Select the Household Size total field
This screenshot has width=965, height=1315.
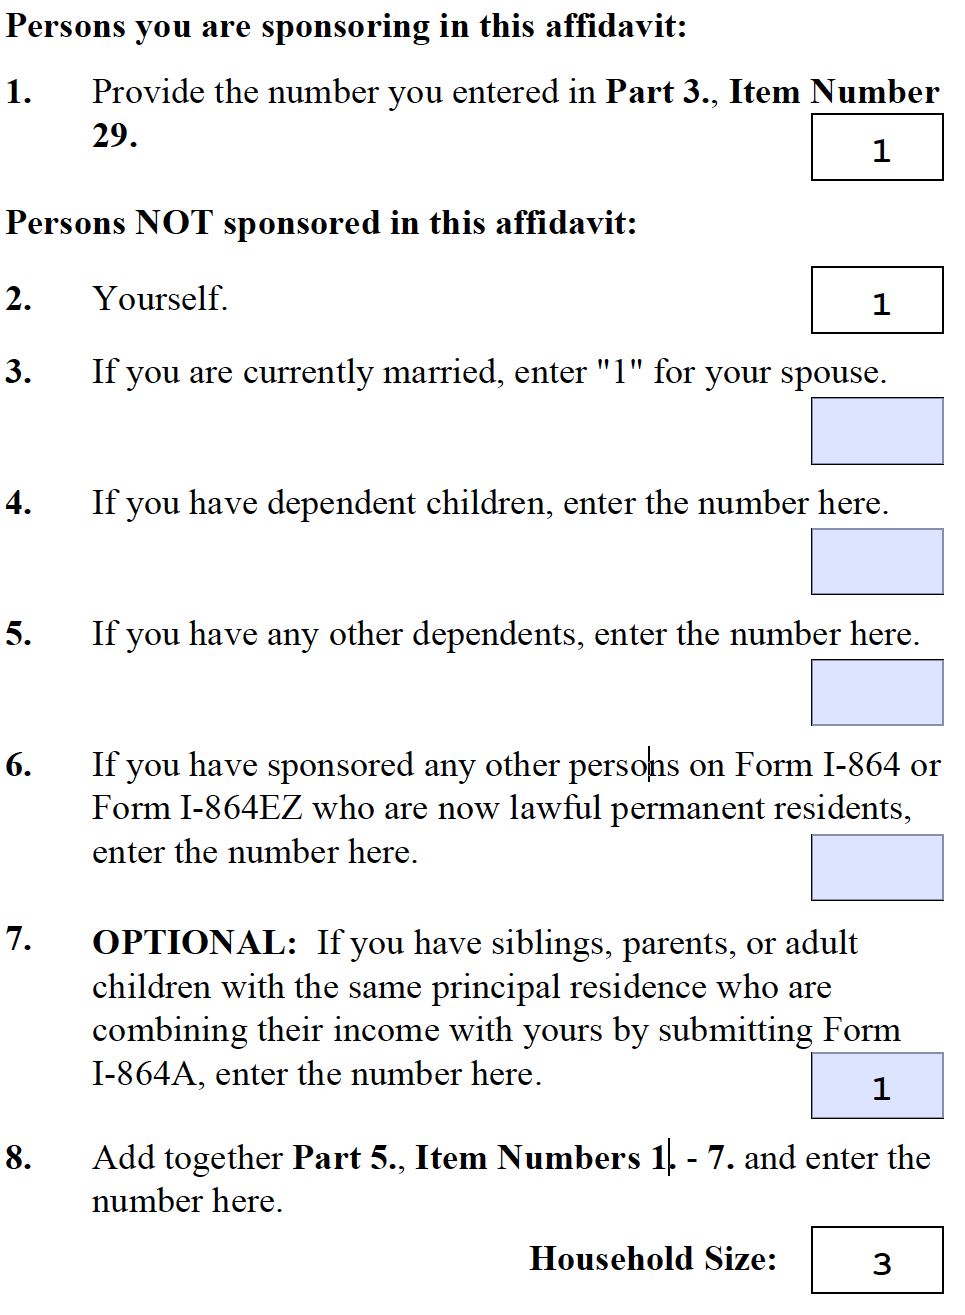click(877, 1260)
